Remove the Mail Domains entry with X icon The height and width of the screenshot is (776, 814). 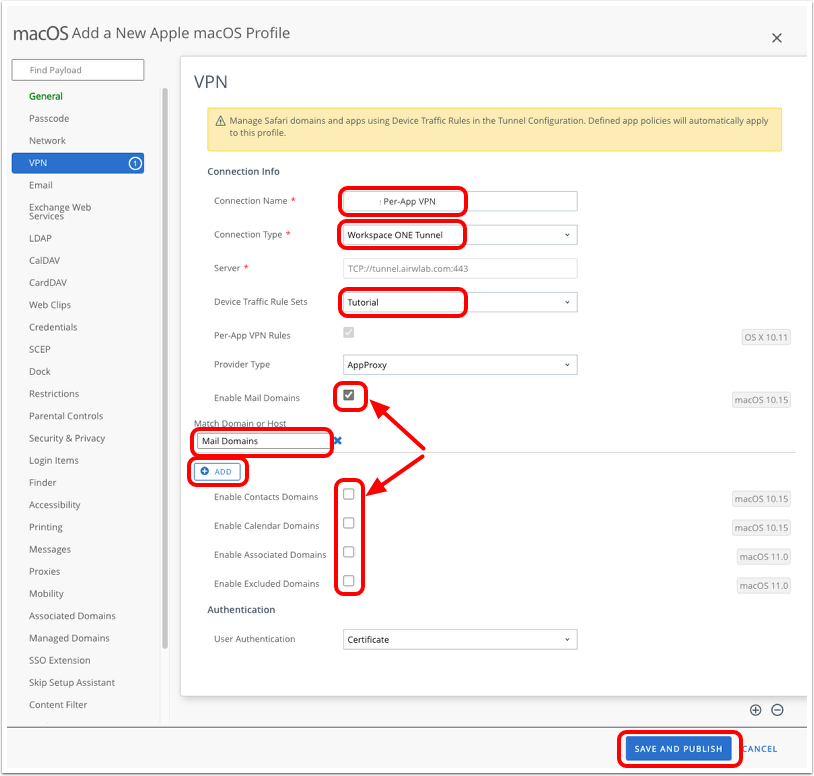(338, 441)
